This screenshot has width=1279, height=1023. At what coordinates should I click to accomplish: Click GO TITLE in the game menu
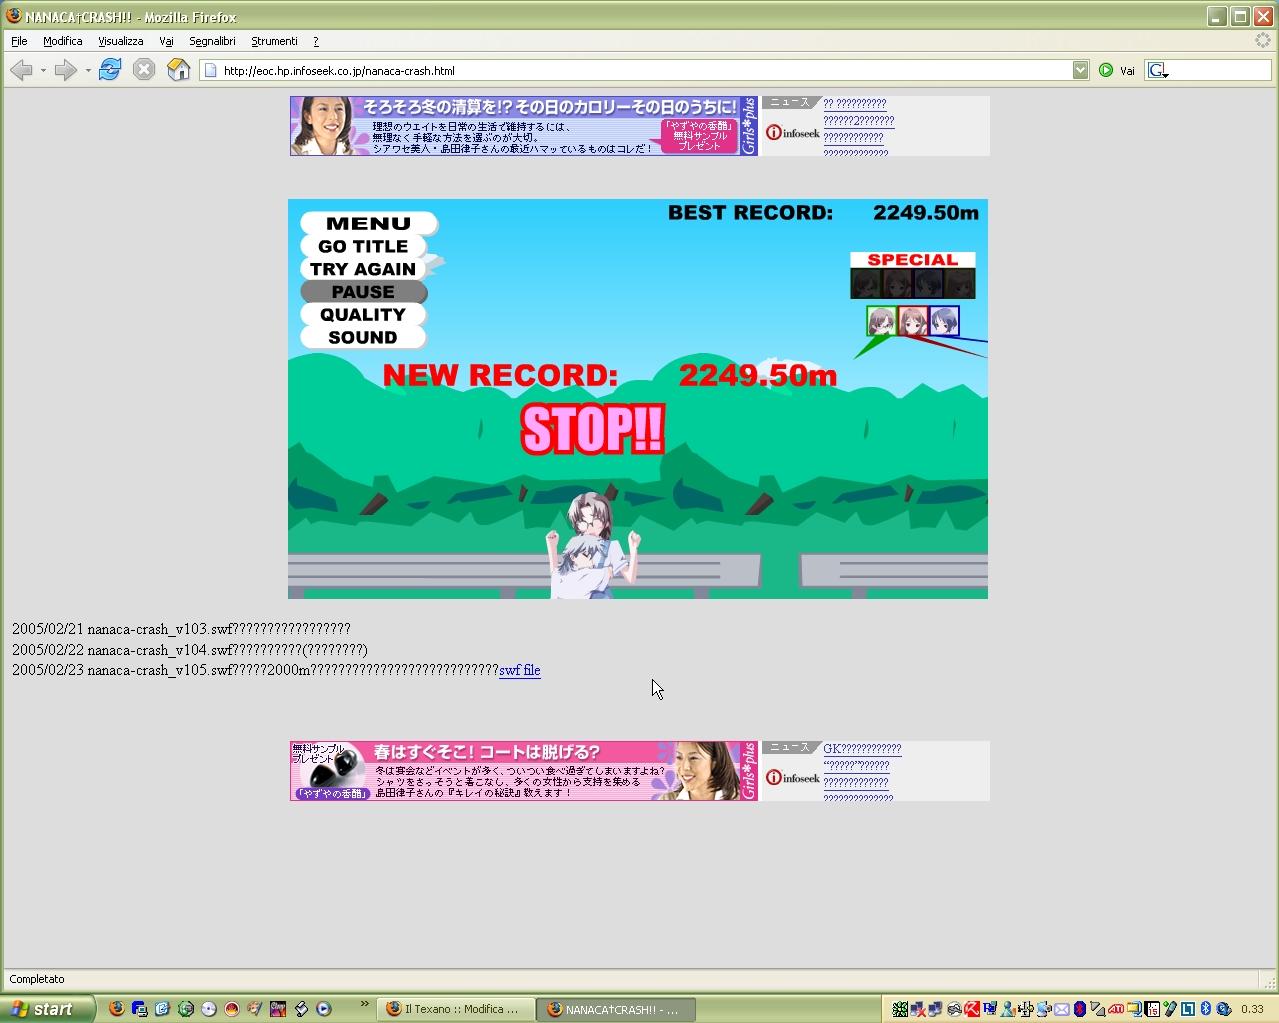[363, 246]
